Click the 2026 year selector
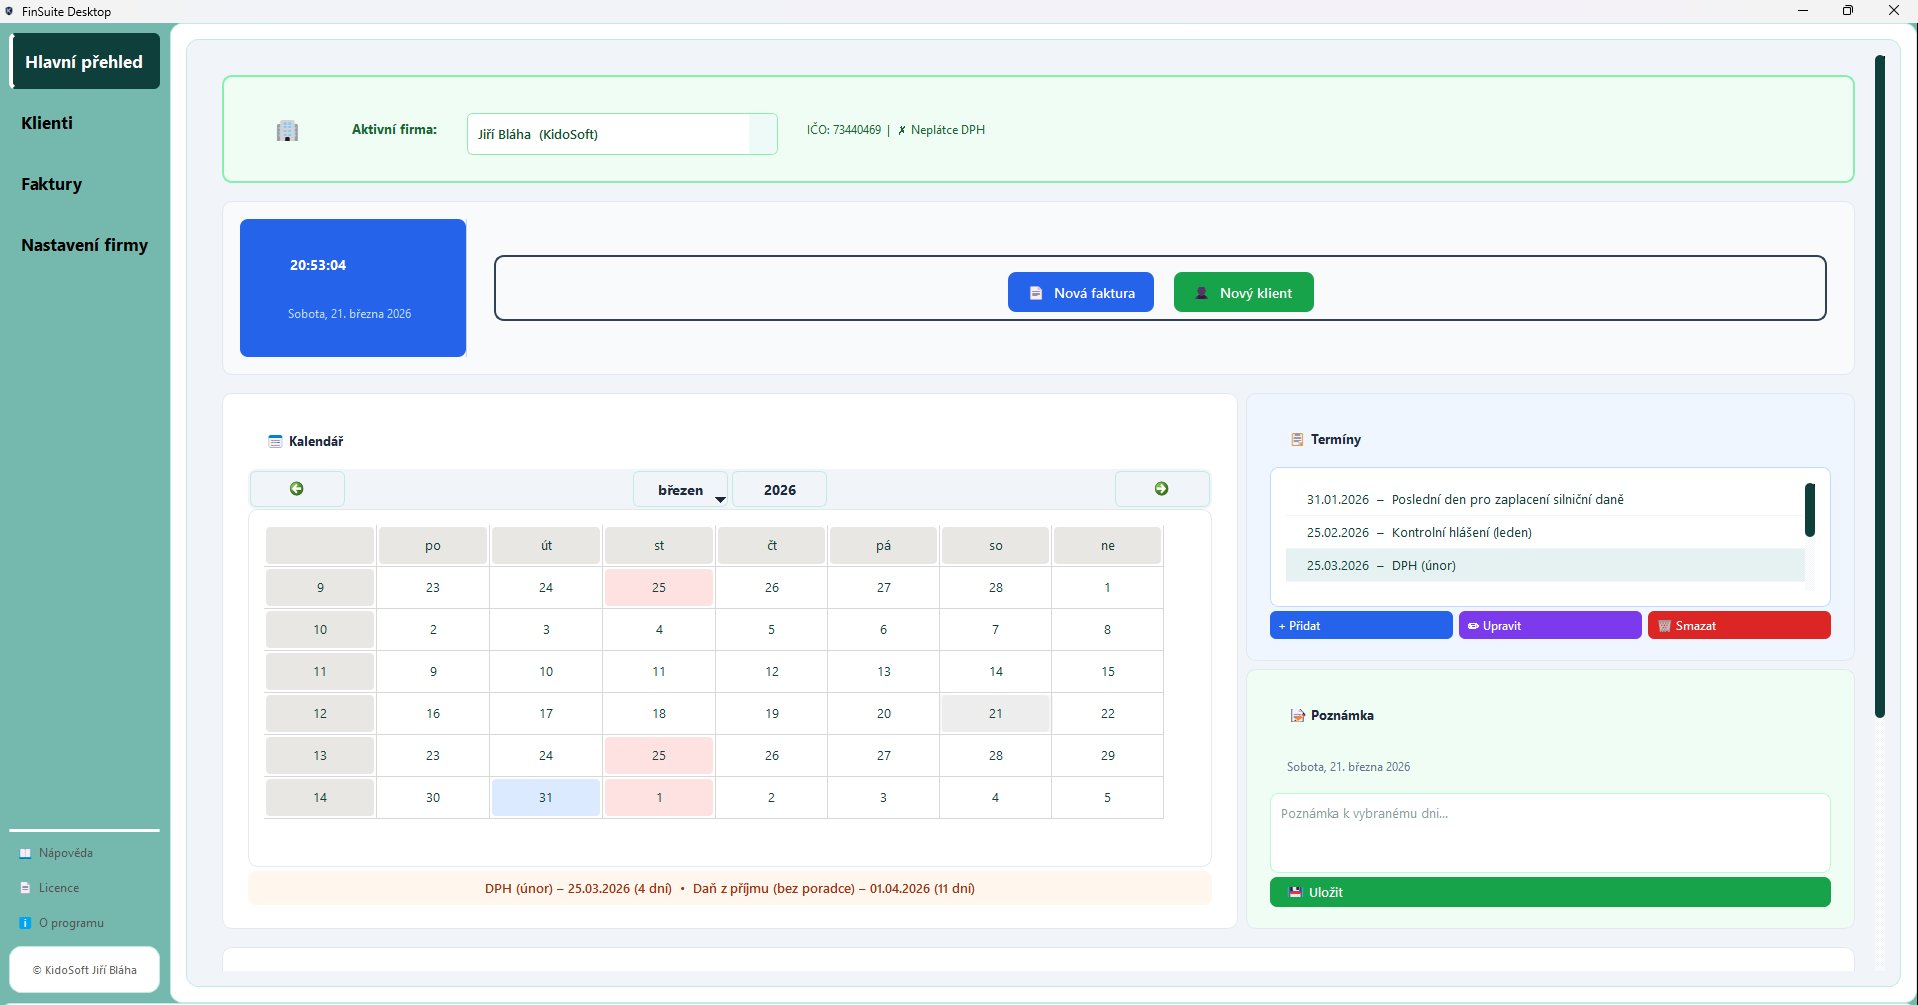Screen dimensions: 1918x1005 coord(779,490)
